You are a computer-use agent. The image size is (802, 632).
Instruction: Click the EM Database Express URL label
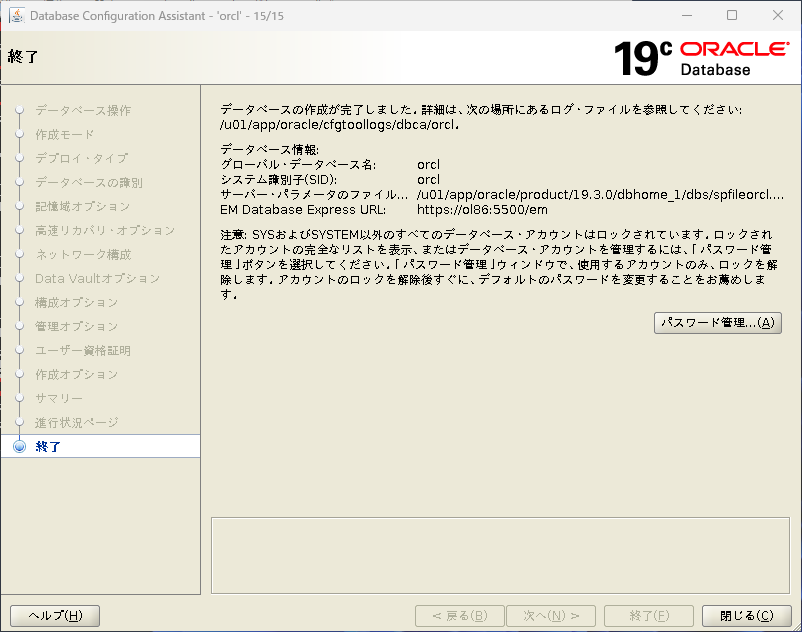(x=303, y=210)
